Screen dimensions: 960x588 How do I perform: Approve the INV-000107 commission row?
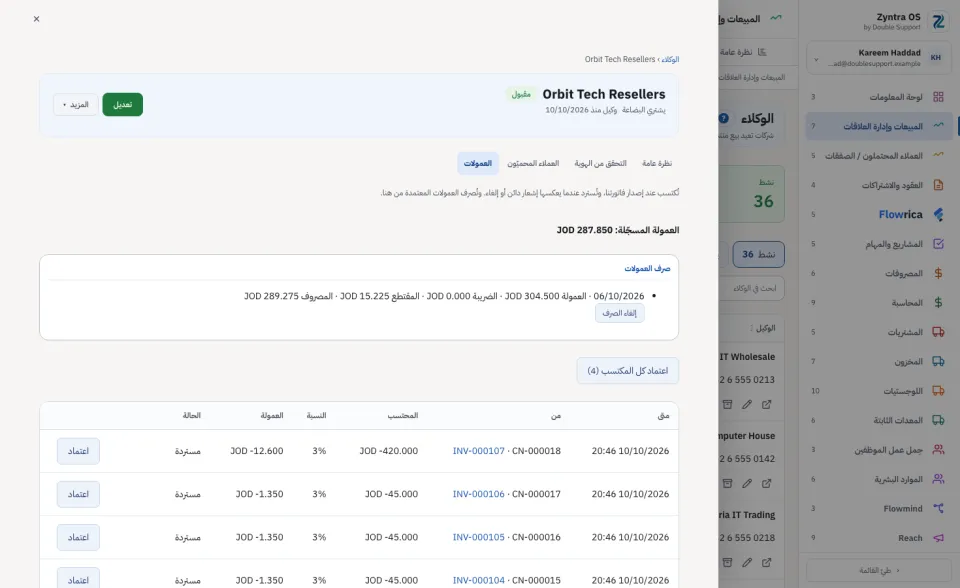[x=78, y=451]
